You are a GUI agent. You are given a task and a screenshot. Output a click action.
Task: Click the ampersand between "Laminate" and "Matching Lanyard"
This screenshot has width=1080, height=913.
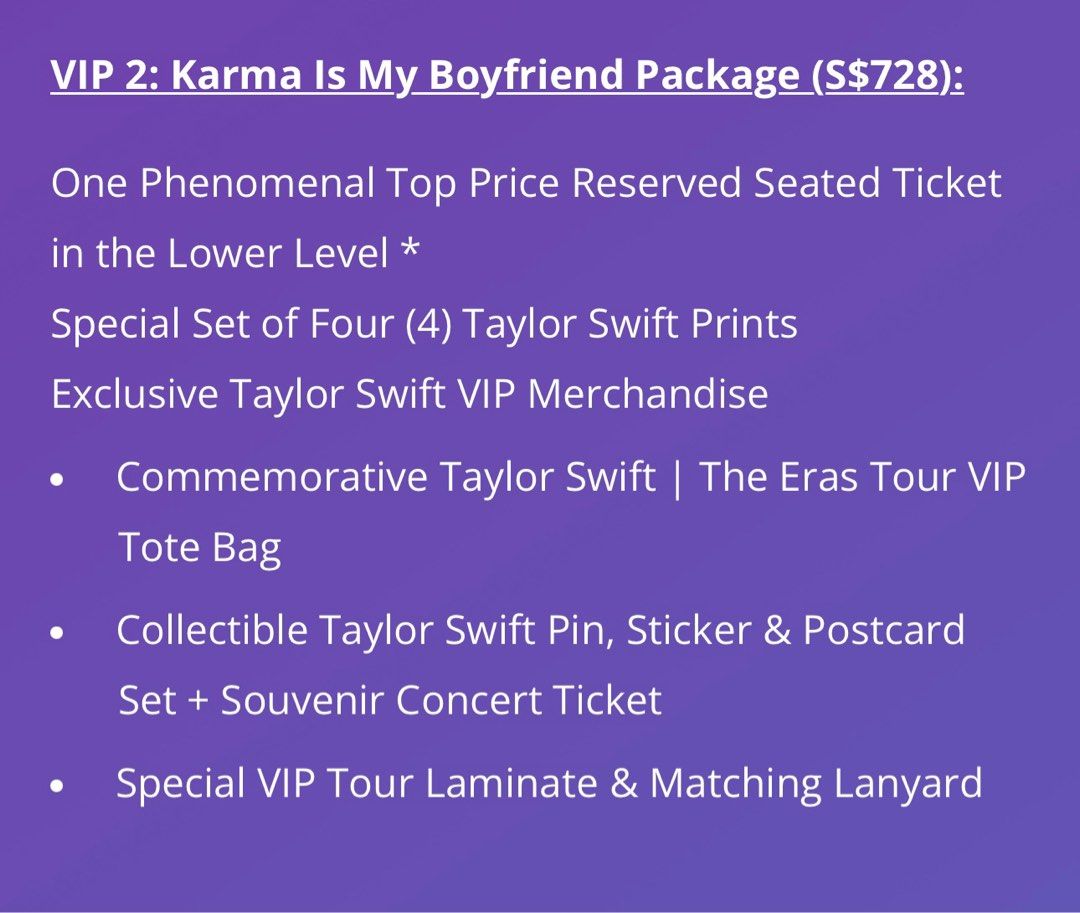[x=623, y=783]
